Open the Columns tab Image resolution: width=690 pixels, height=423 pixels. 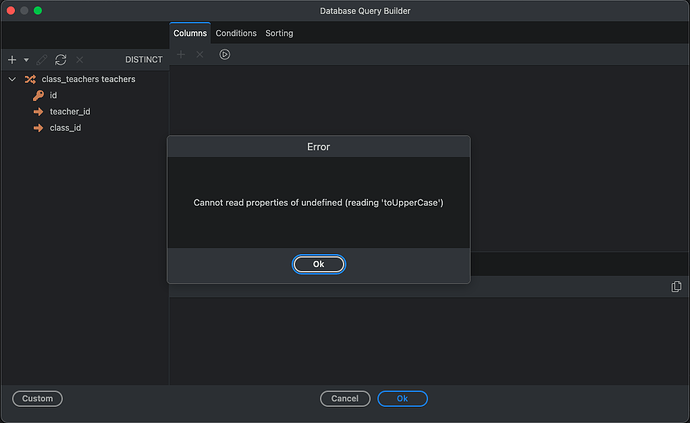point(190,33)
